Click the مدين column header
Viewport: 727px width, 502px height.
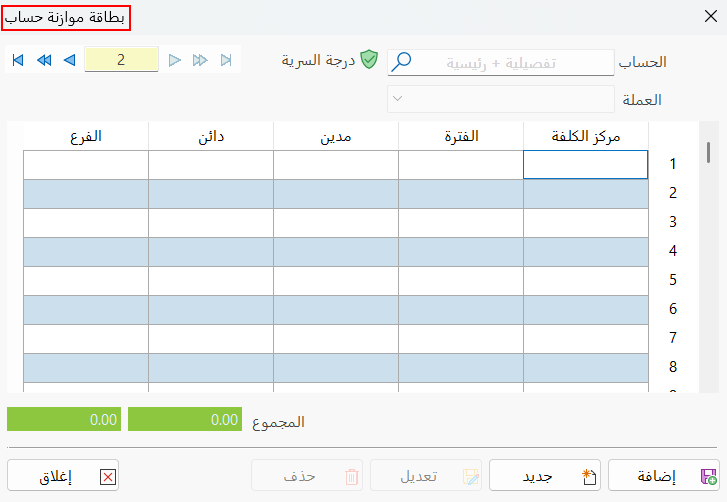point(336,136)
